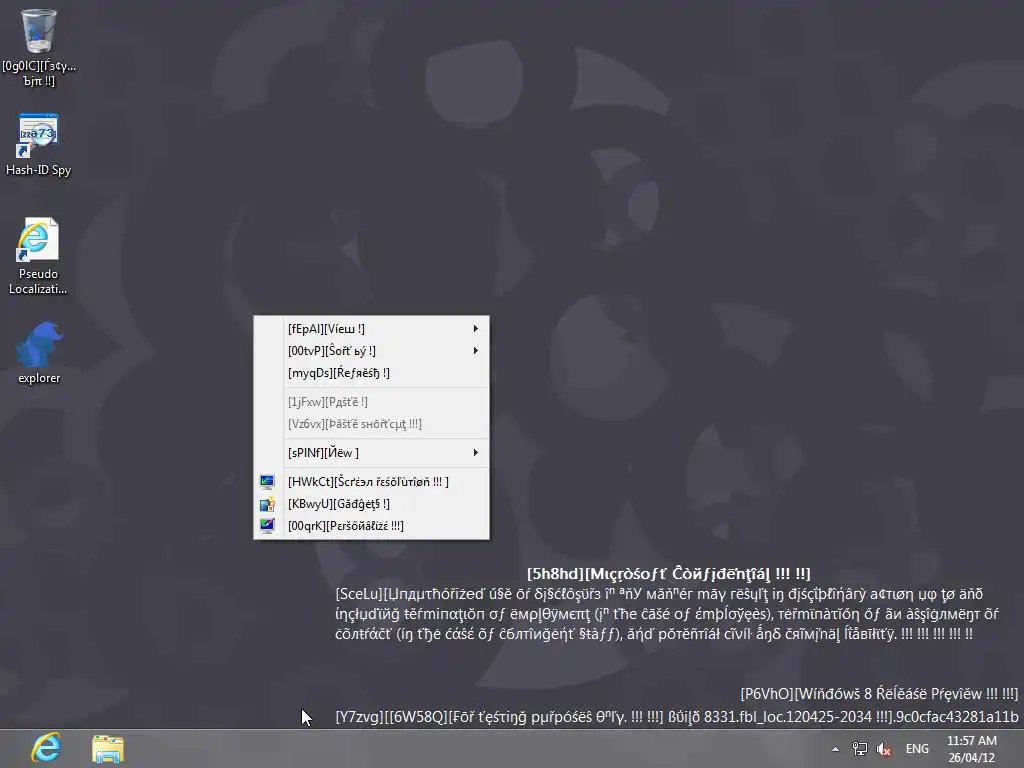This screenshot has height=768, width=1024.
Task: Open the ENG input language indicator
Action: click(x=917, y=749)
